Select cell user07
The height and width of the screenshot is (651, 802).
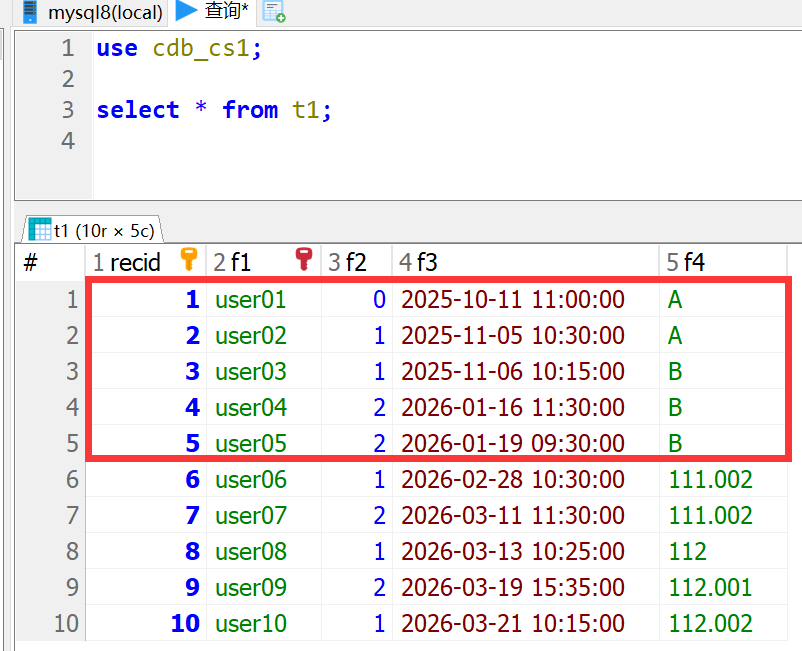tap(263, 515)
